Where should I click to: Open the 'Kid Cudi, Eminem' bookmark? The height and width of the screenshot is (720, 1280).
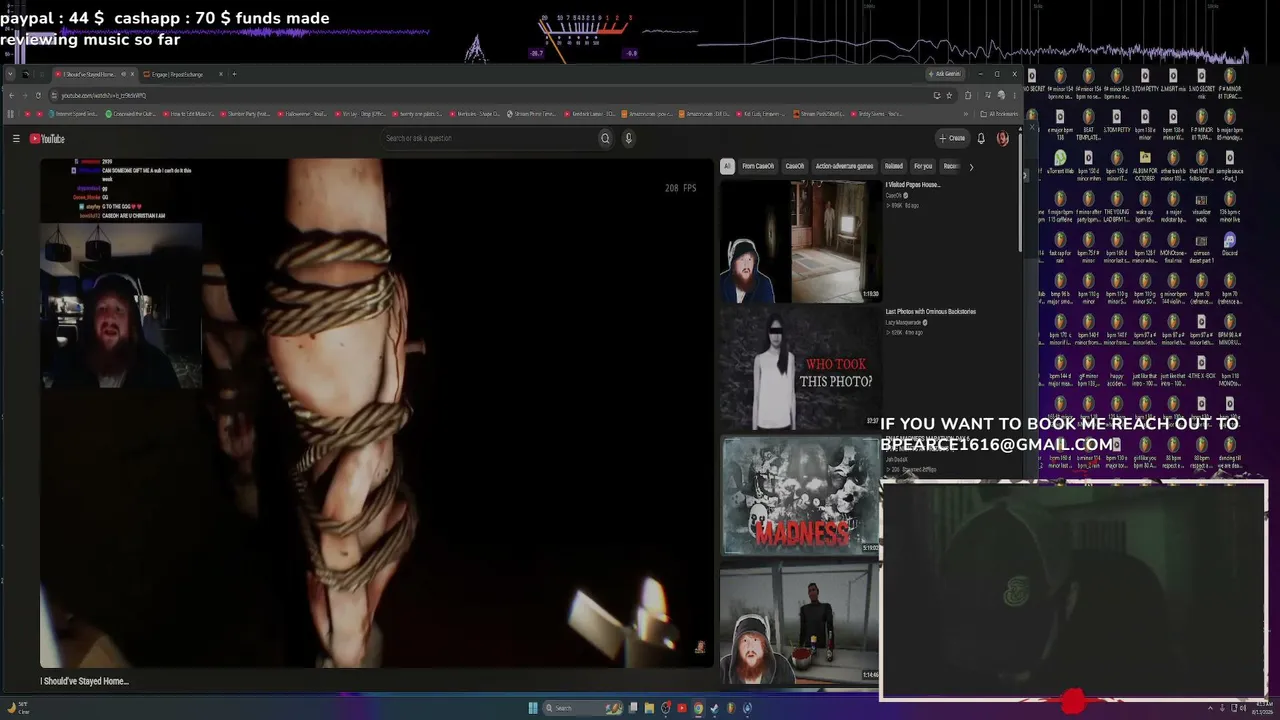758,114
